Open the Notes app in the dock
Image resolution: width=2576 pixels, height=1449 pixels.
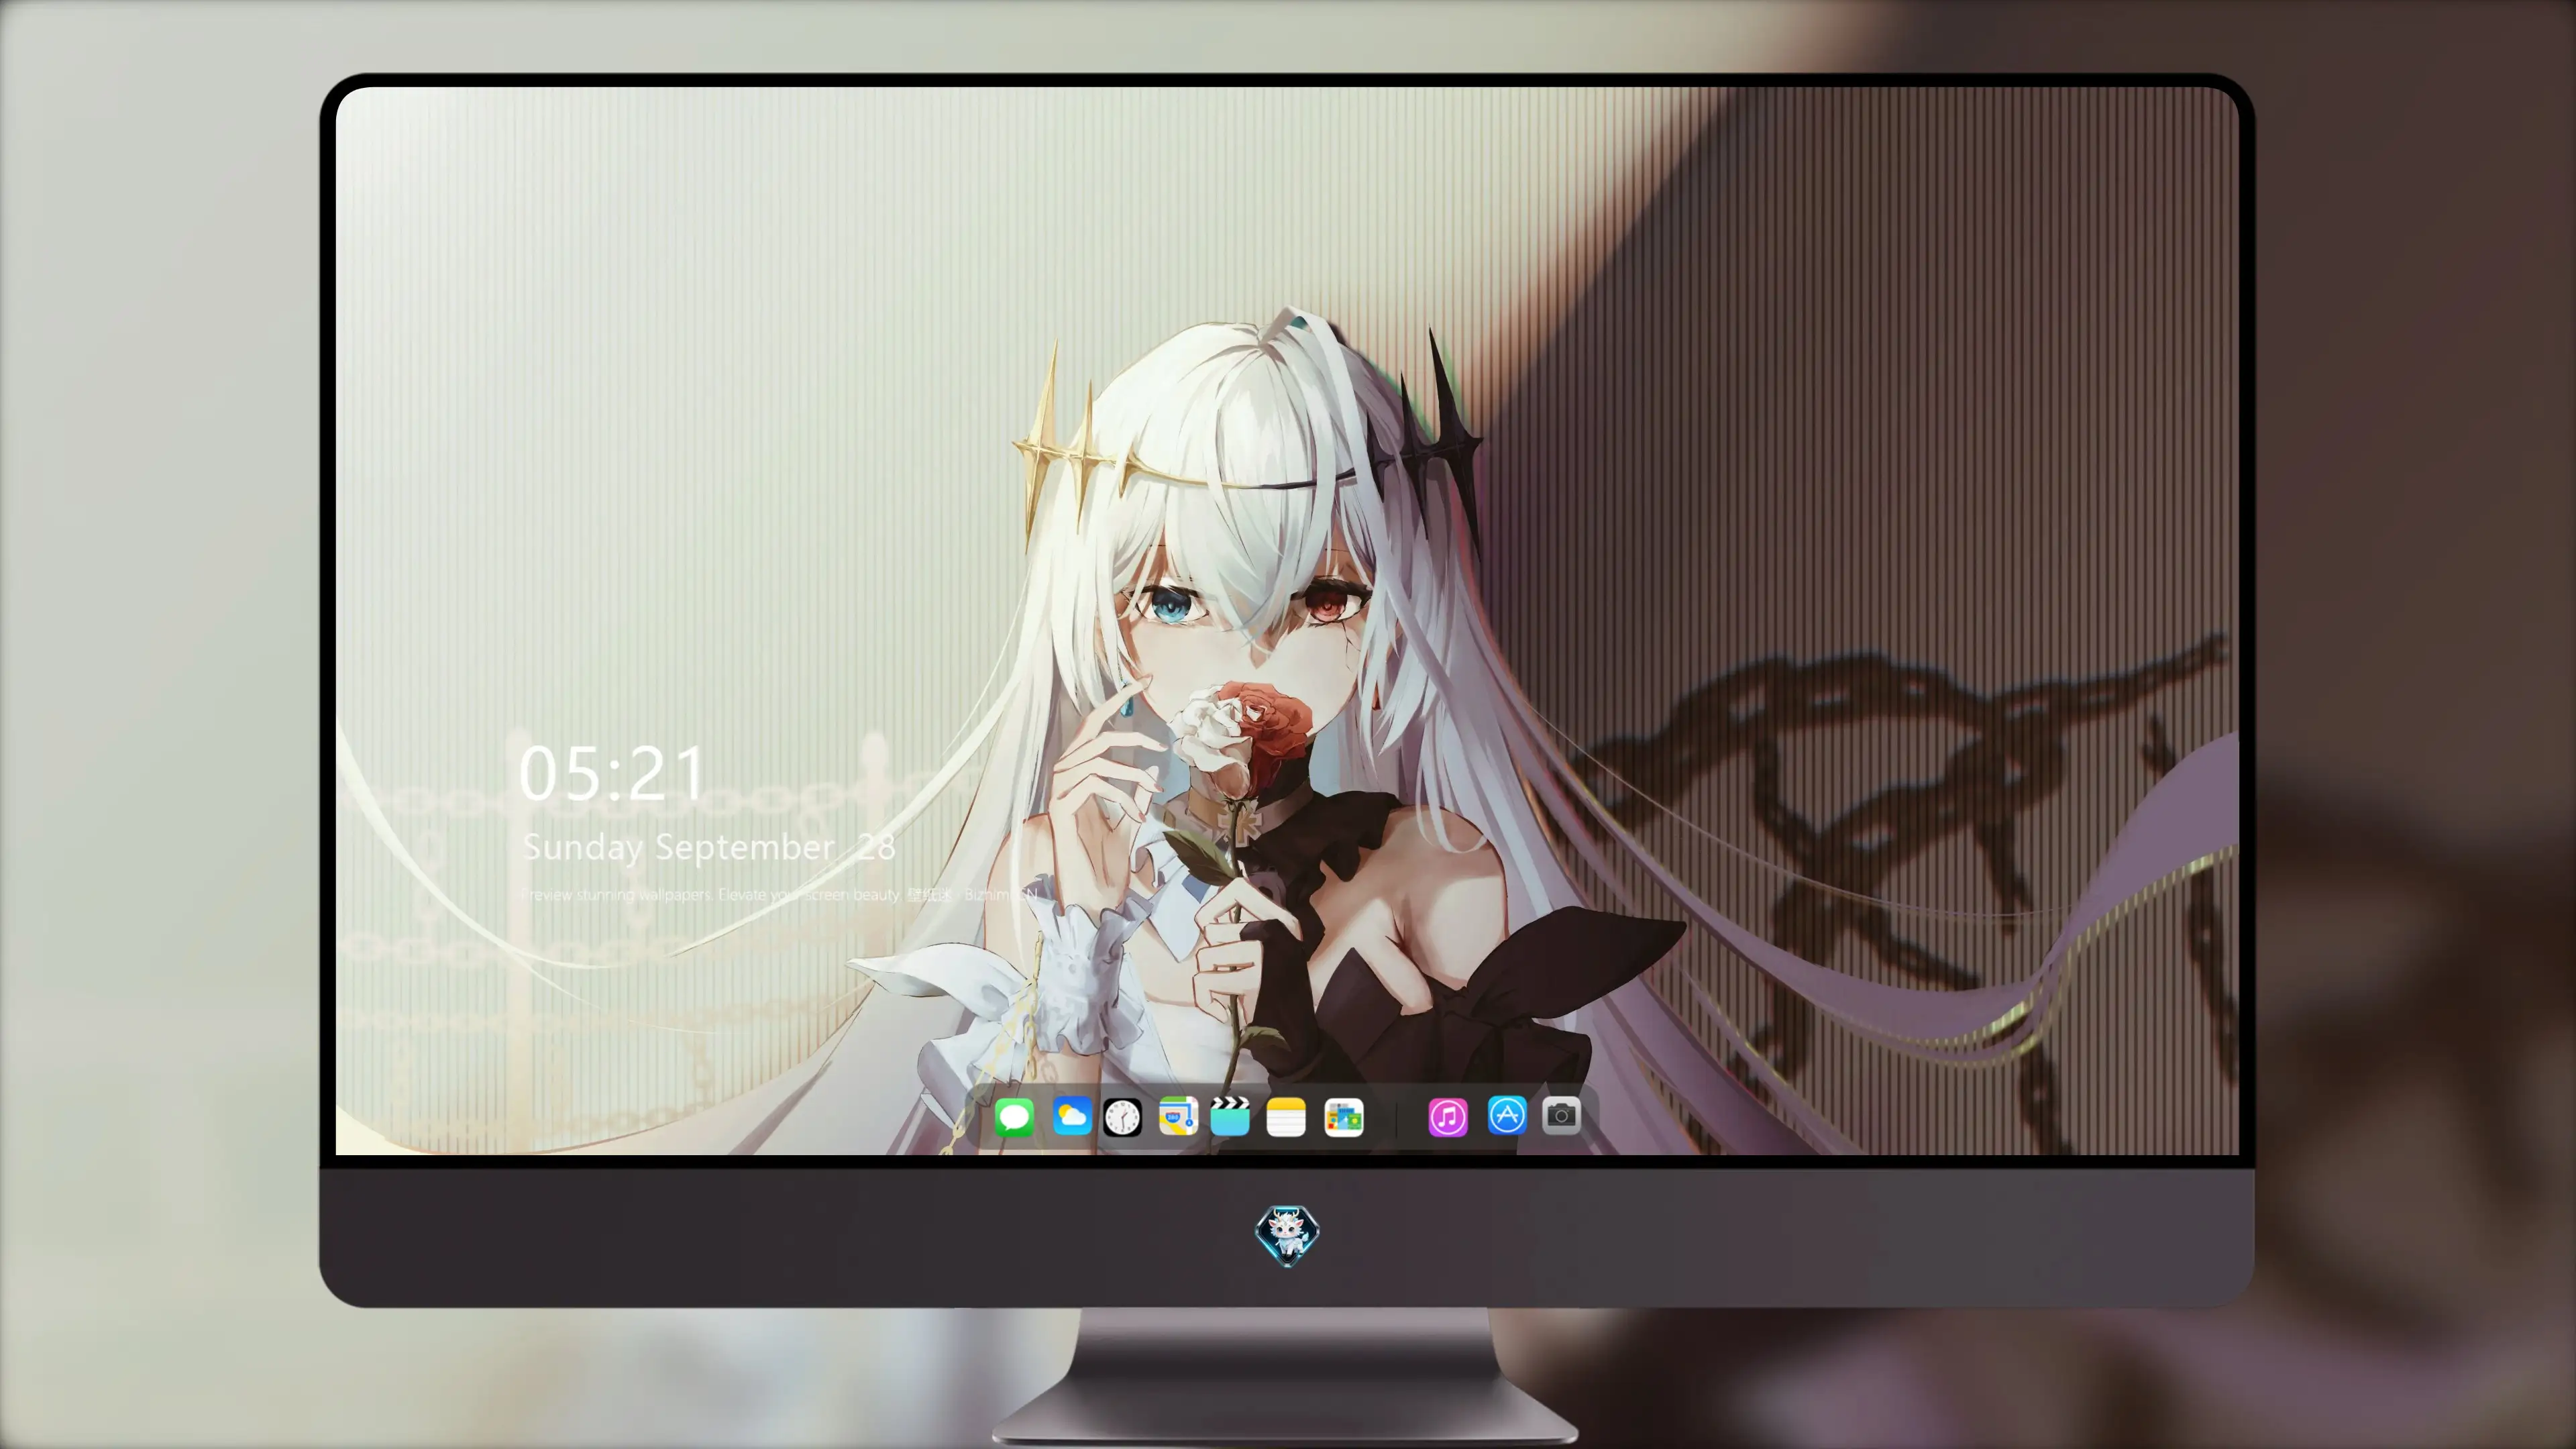[1286, 1116]
